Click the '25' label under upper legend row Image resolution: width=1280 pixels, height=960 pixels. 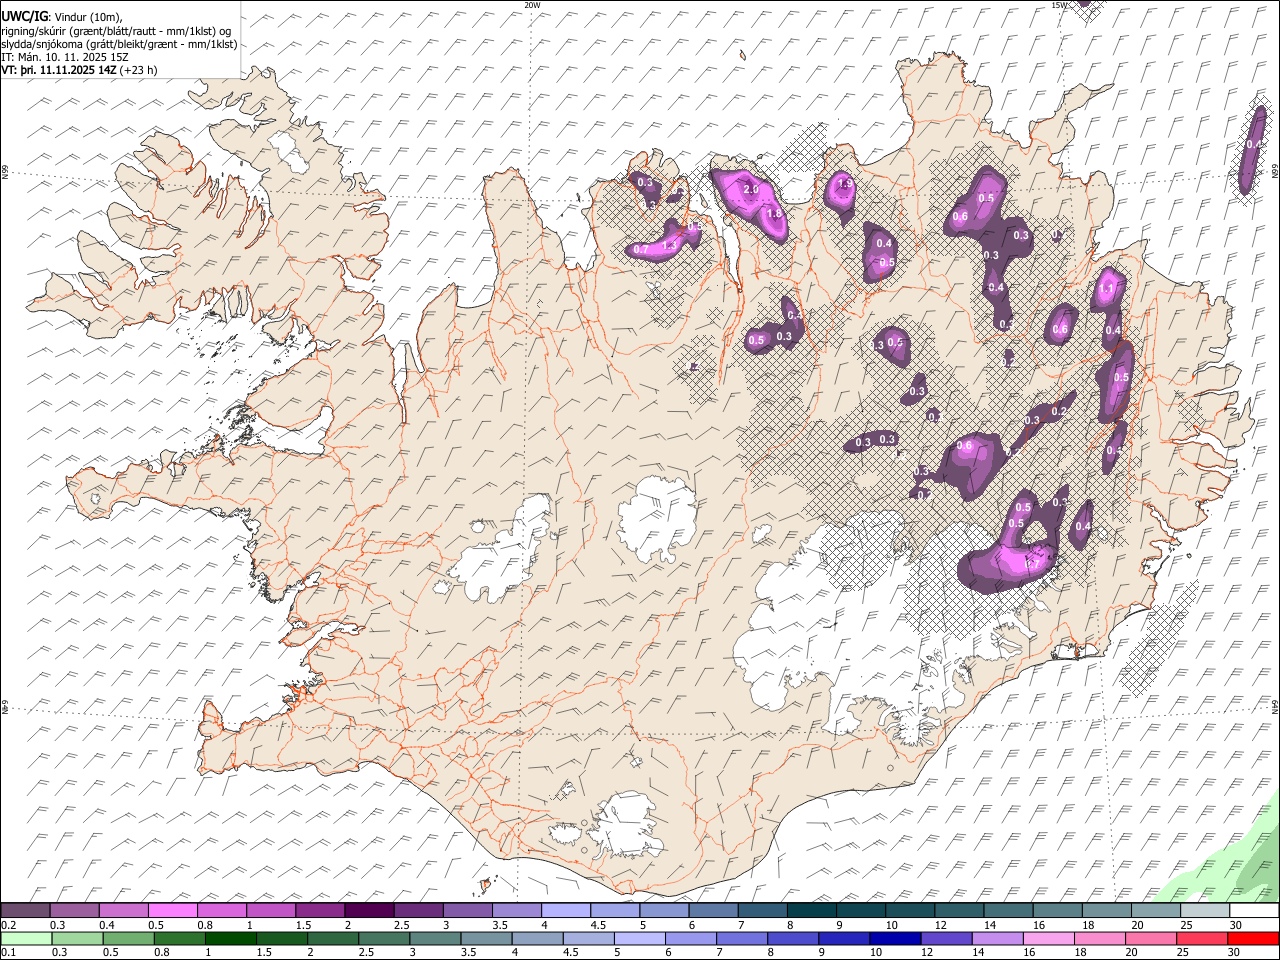coord(1187,925)
